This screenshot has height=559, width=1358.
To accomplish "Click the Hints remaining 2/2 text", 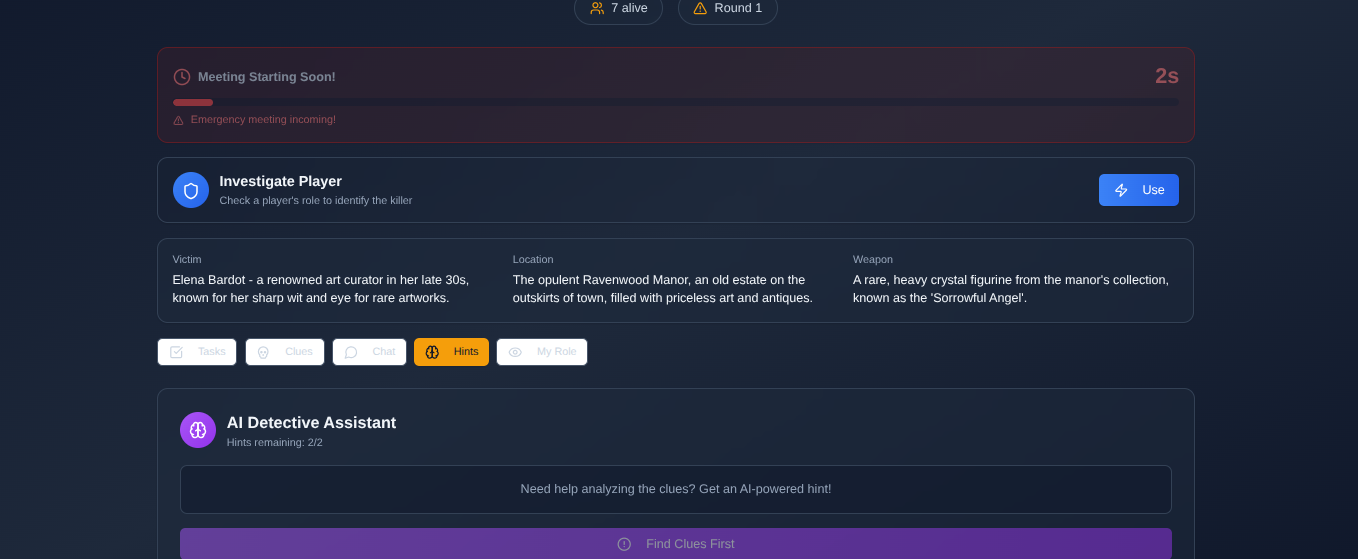I will (275, 442).
